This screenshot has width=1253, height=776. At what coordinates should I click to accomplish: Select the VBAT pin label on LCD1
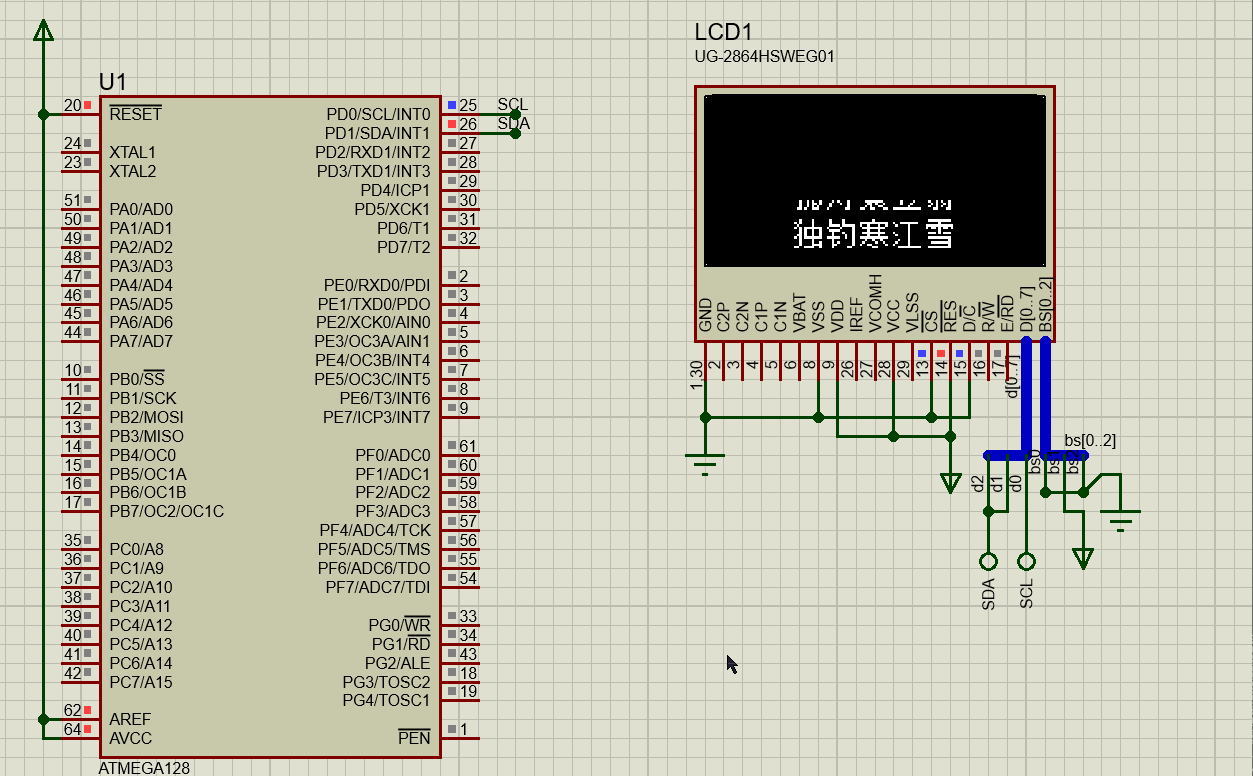[800, 313]
